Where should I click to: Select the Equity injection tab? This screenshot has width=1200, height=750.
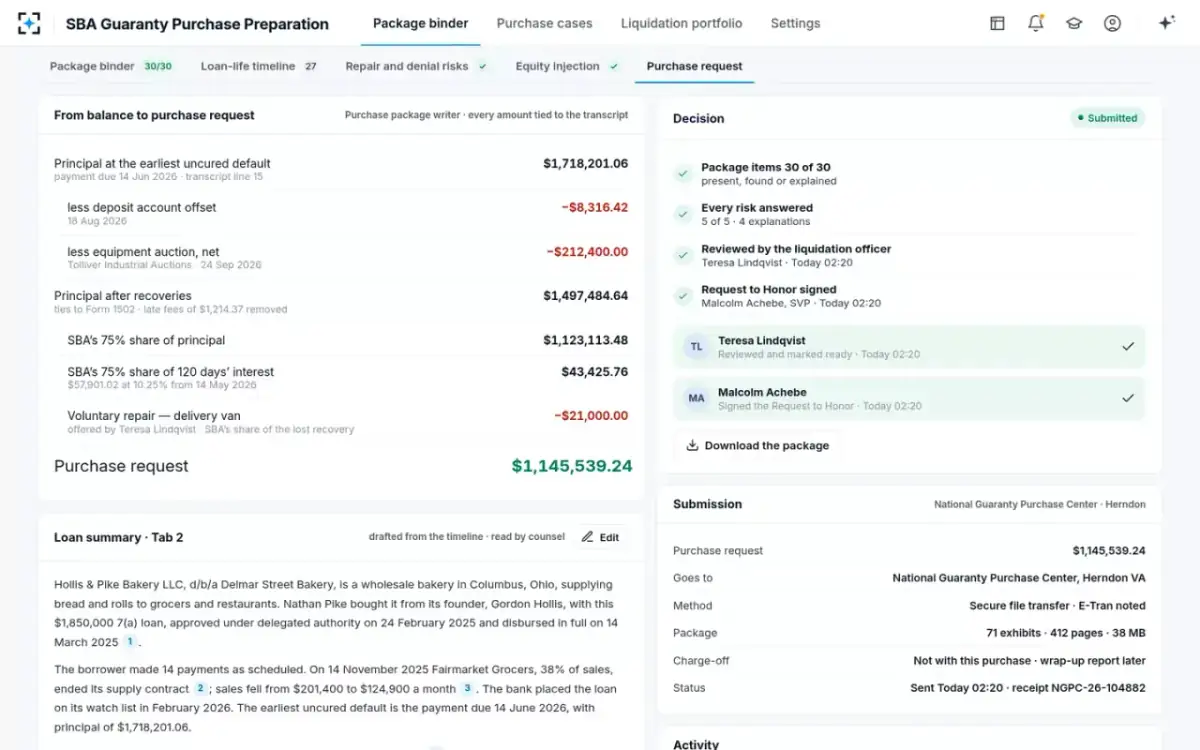[x=568, y=66]
